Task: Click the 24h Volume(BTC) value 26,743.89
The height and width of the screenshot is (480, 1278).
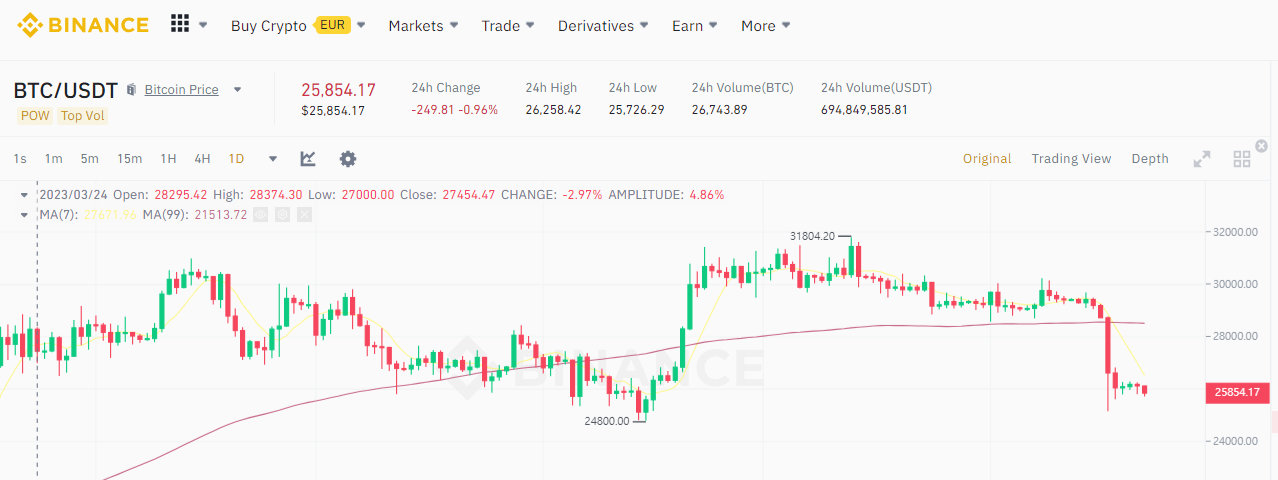Action: 719,109
